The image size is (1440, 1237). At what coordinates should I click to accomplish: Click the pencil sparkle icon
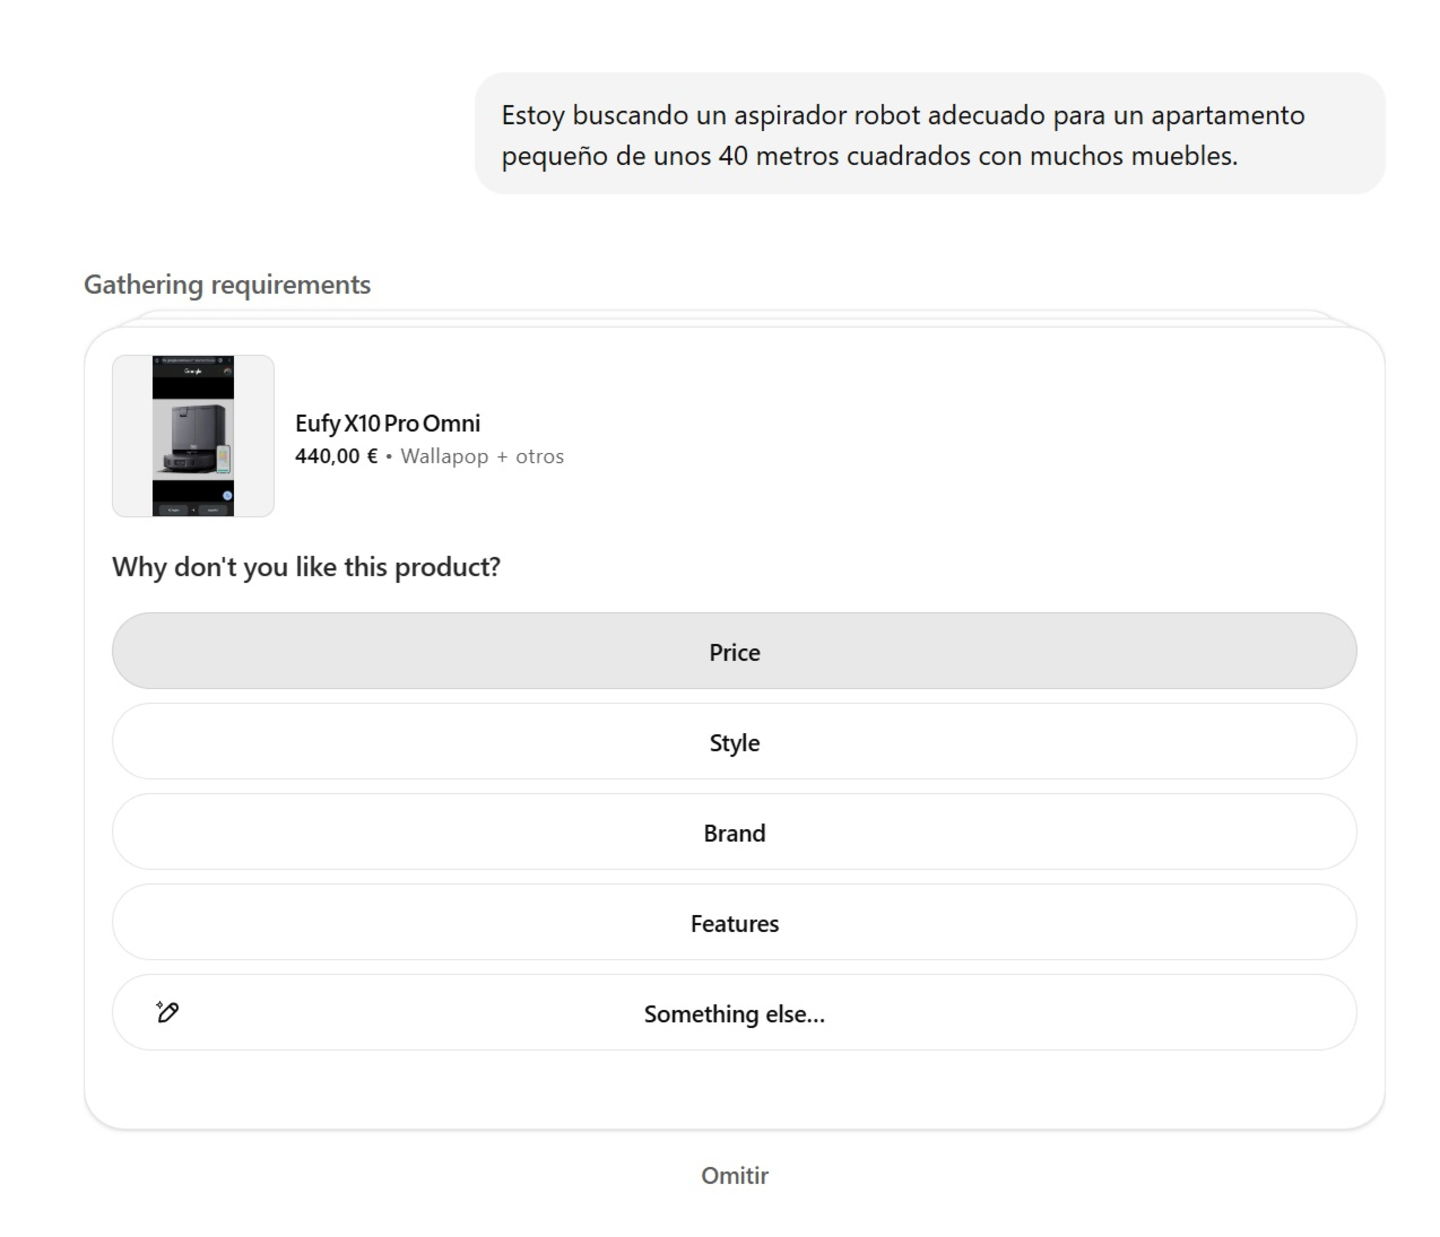click(167, 1012)
